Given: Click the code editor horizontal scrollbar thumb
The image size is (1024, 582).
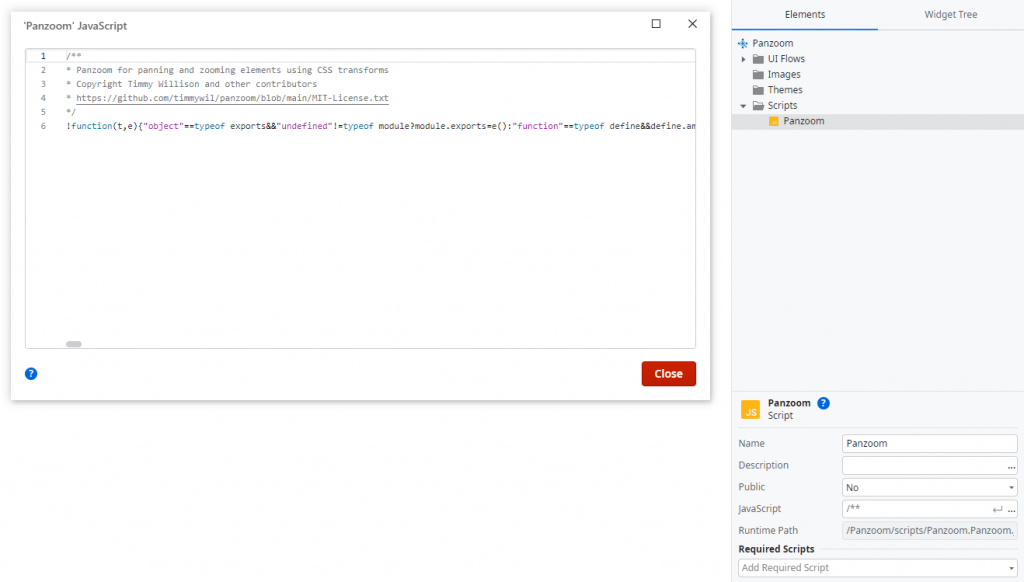Looking at the screenshot, I should coord(74,344).
